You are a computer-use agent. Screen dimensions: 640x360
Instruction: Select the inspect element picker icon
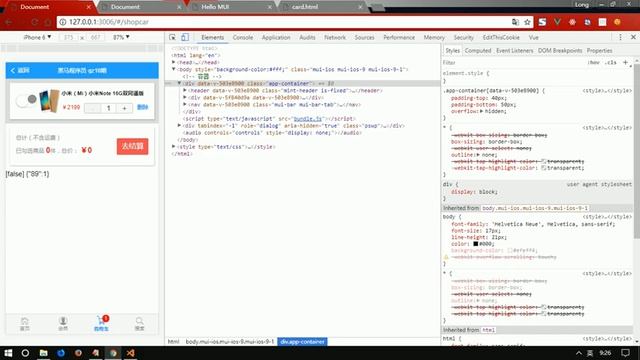172,37
